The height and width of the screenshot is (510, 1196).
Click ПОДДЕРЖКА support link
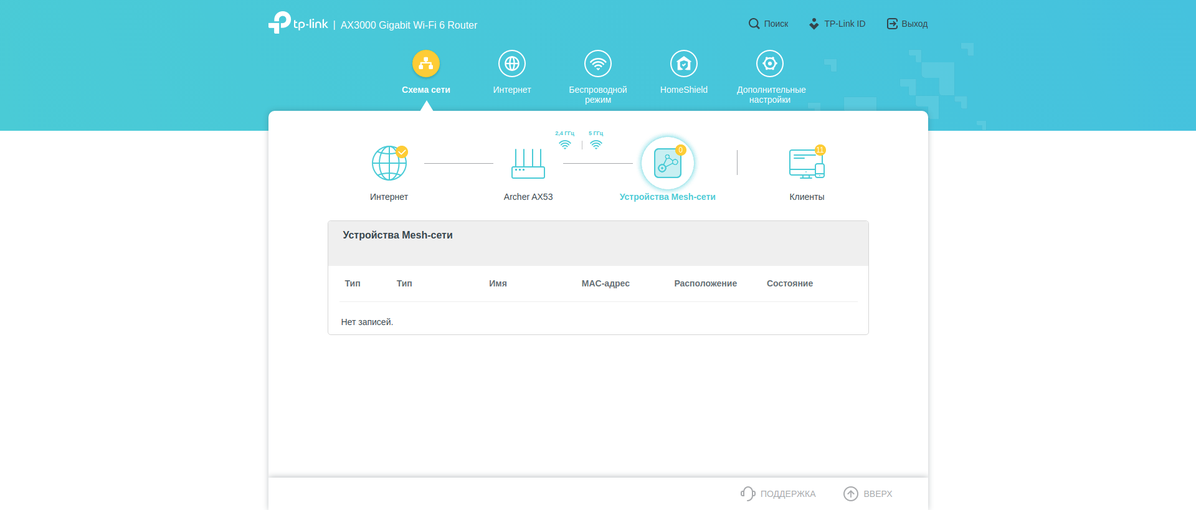778,494
